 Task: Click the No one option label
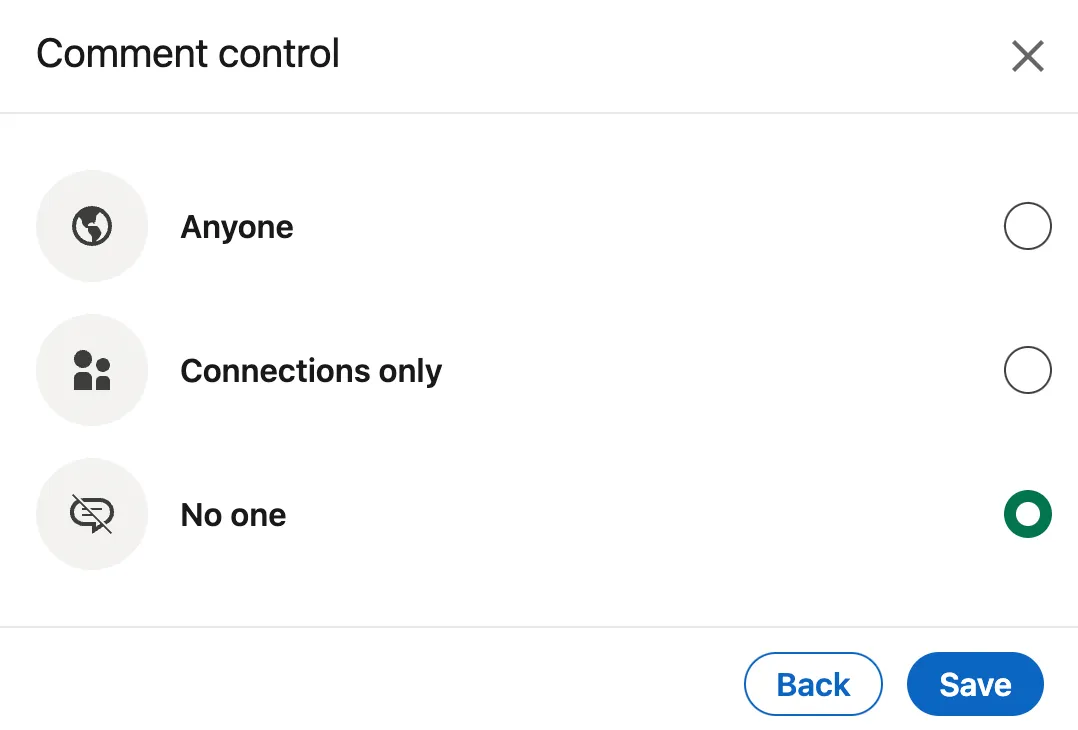(233, 516)
